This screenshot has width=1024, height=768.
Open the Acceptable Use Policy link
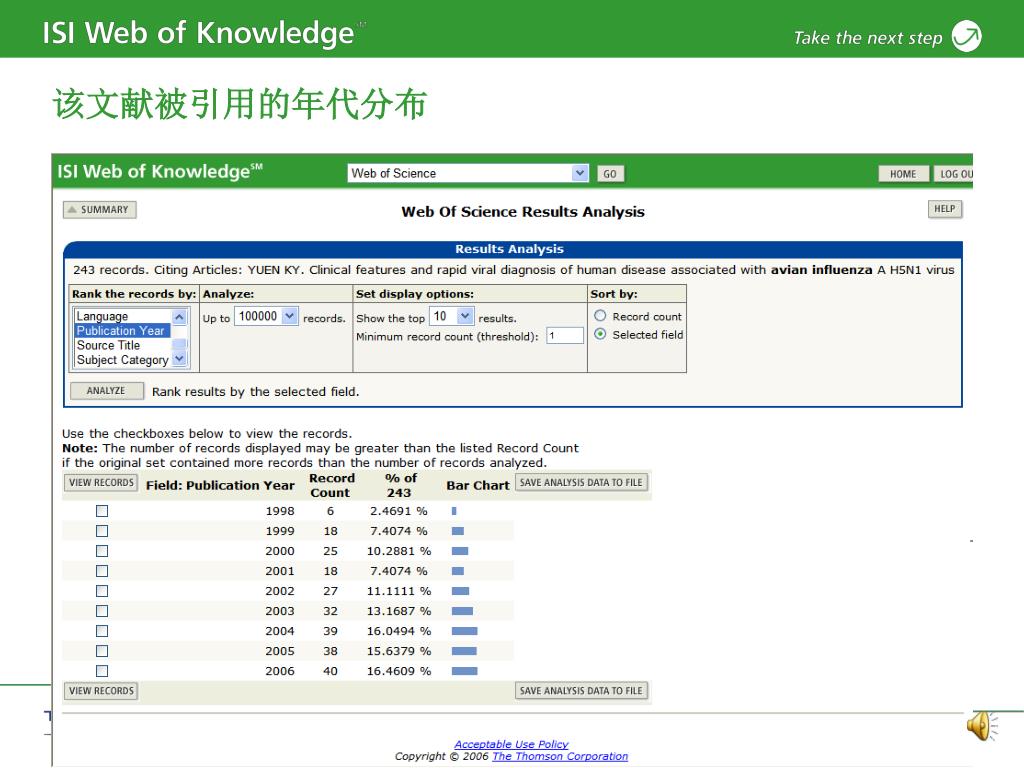511,744
